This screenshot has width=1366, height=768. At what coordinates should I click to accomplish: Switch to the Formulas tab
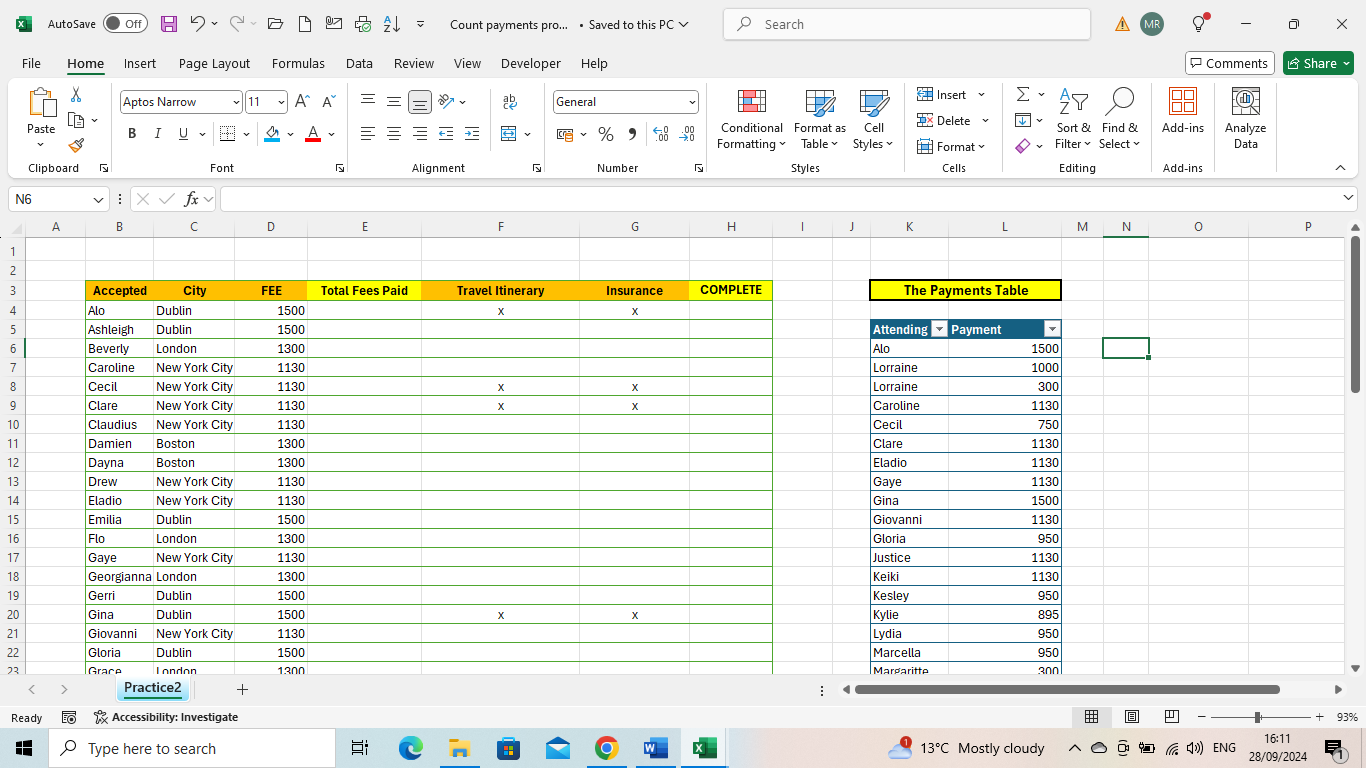point(298,63)
